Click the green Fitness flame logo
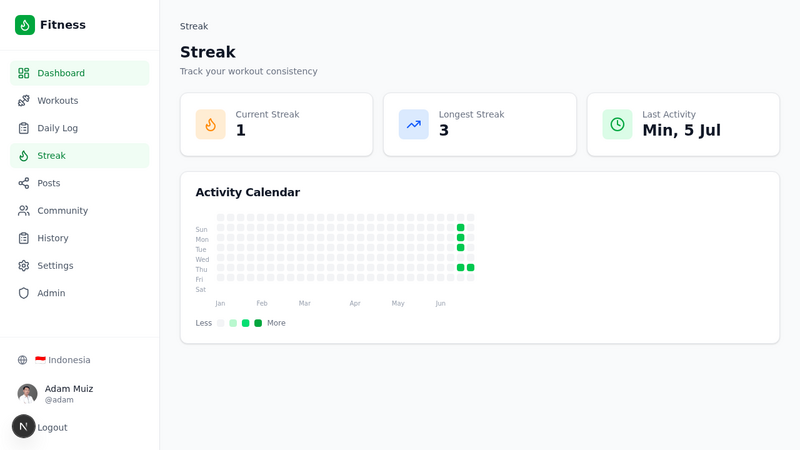 click(x=24, y=25)
